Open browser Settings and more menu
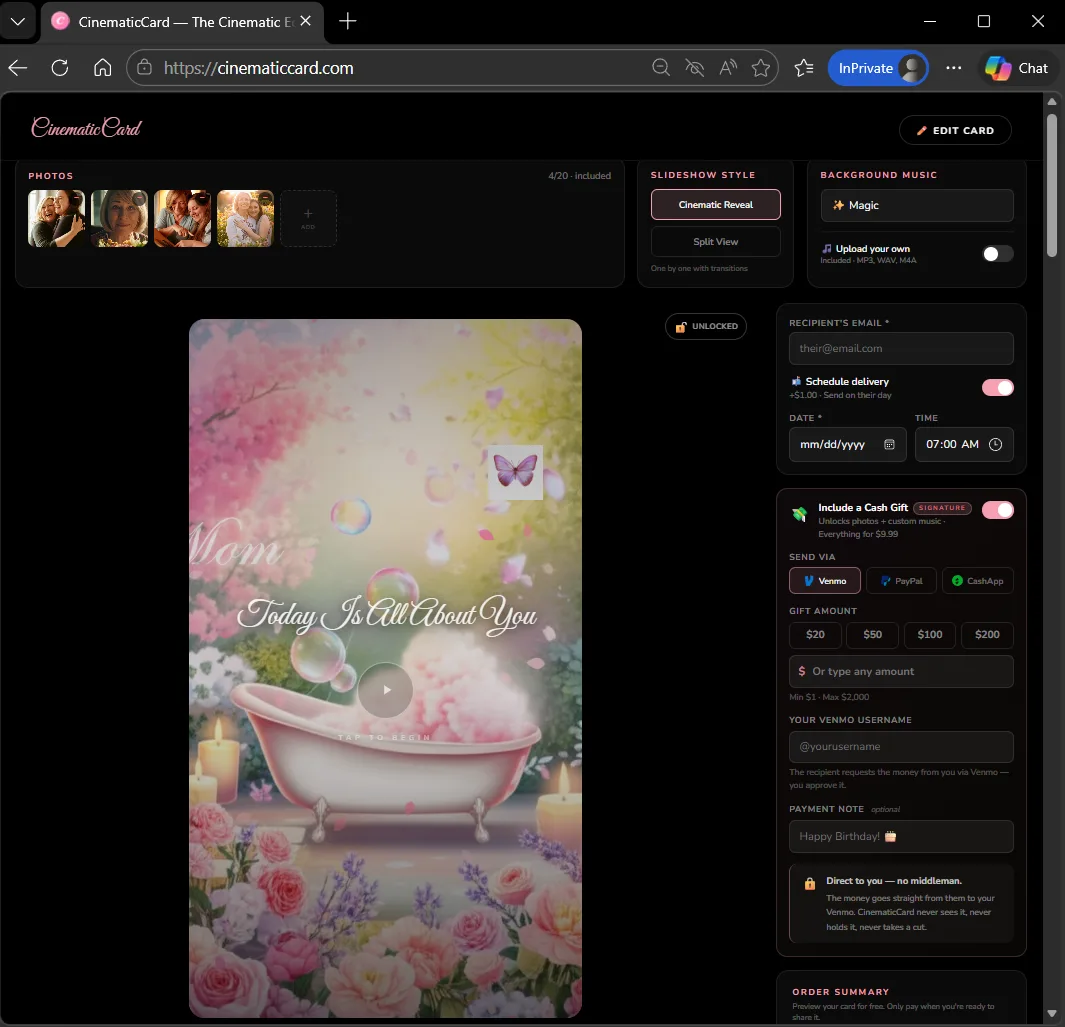This screenshot has width=1065, height=1027. tap(954, 68)
